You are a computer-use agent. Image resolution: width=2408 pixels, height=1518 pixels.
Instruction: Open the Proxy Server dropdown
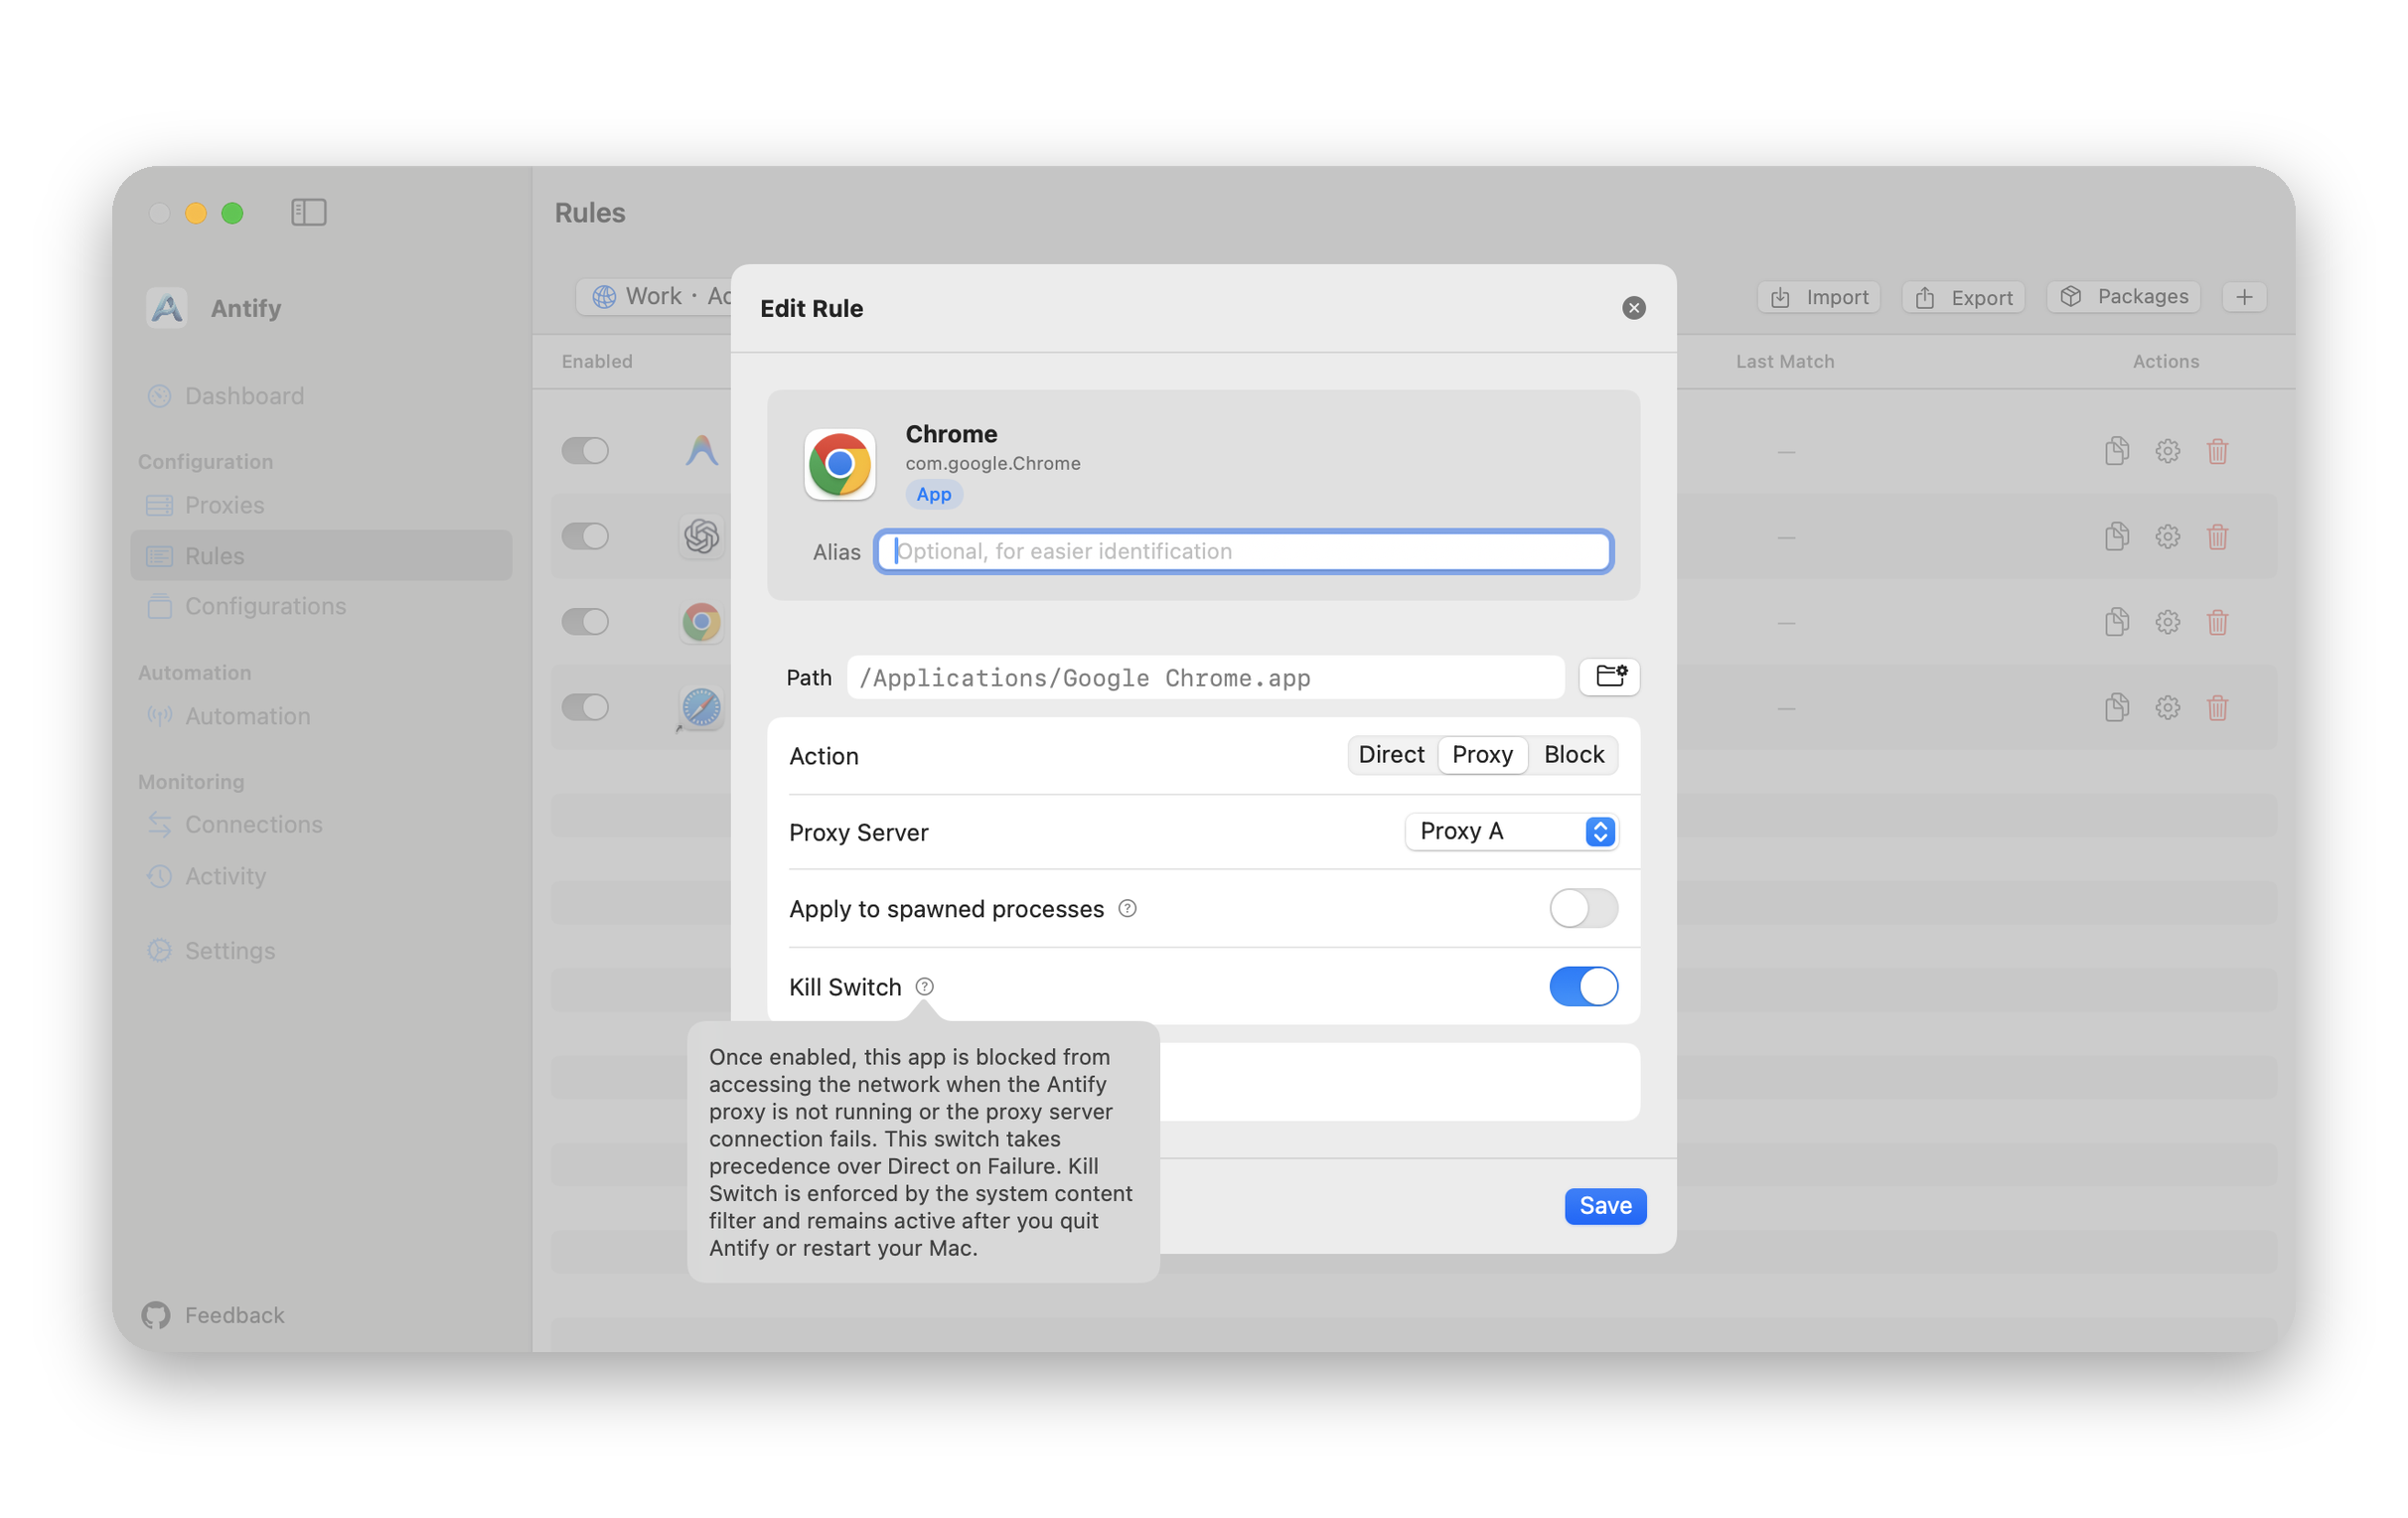[x=1510, y=831]
